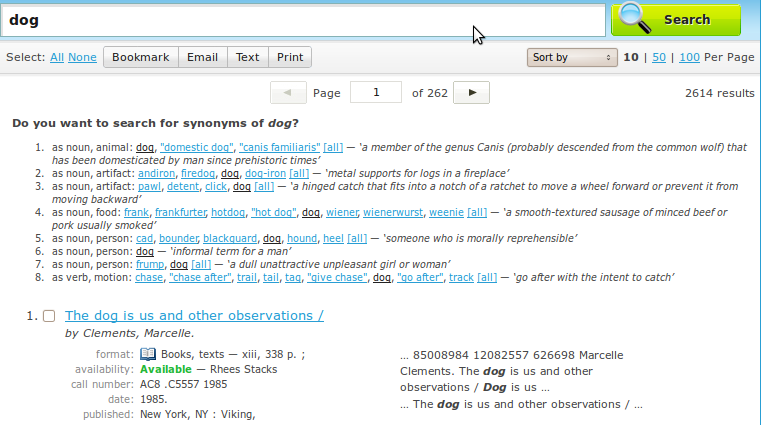The image size is (761, 425).
Task: Search synonym "domestic dog"
Action: click(x=197, y=147)
